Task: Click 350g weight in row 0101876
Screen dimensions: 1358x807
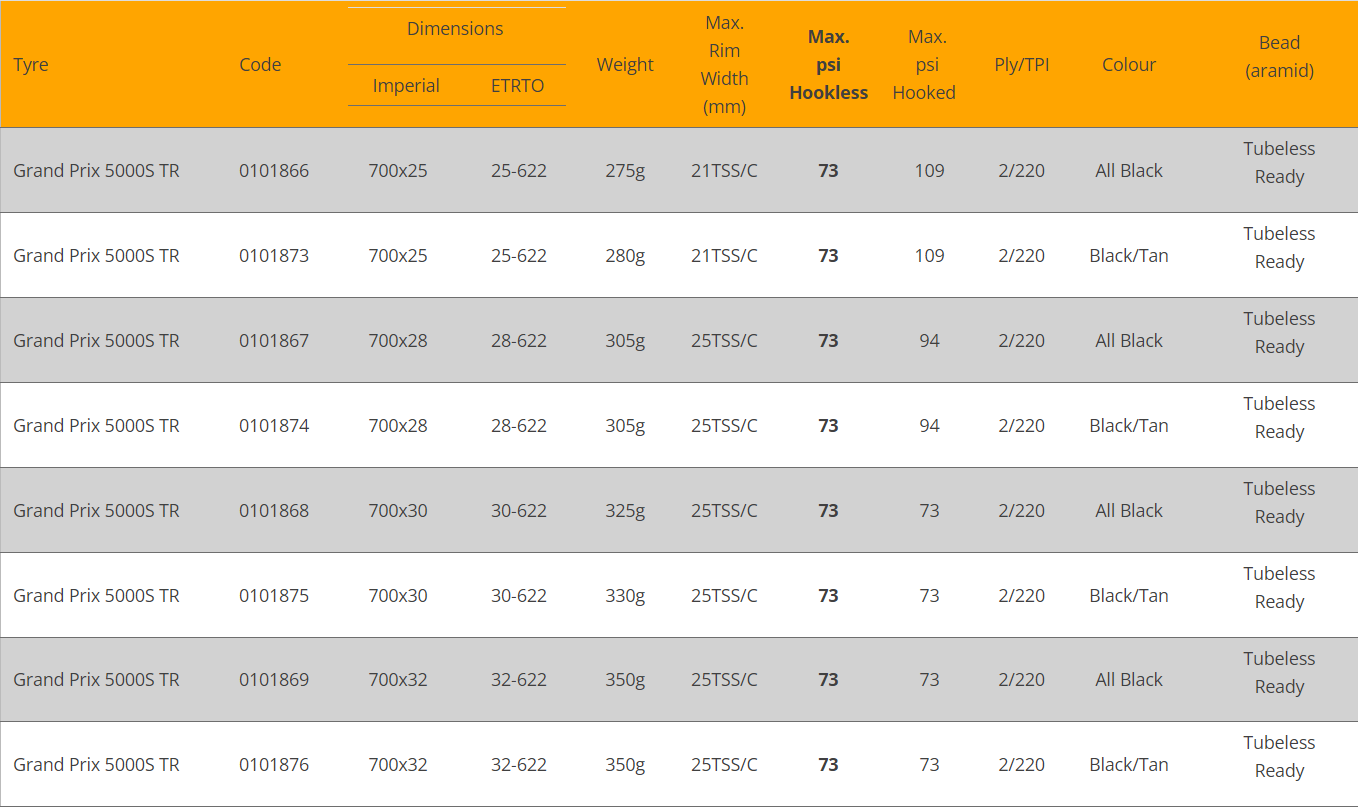Action: coord(625,765)
